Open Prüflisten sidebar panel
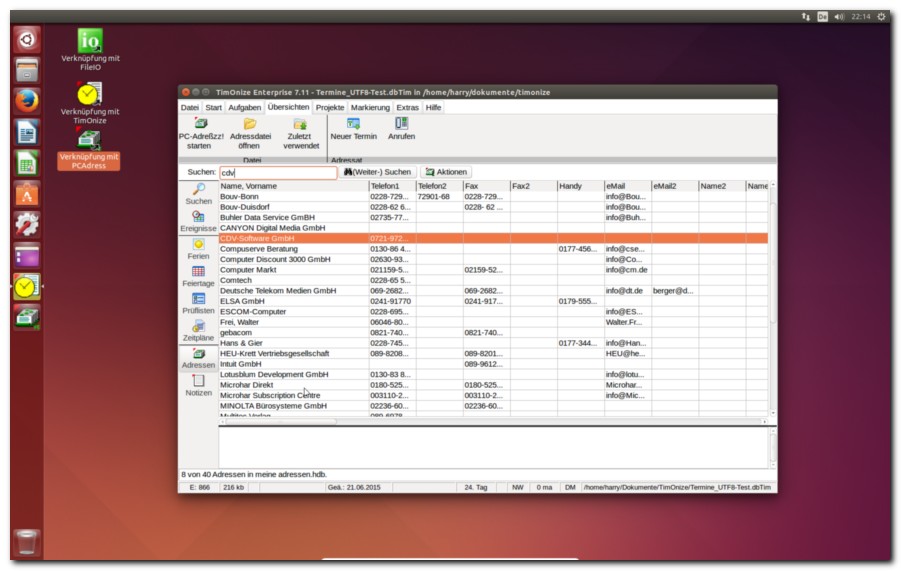 198,303
